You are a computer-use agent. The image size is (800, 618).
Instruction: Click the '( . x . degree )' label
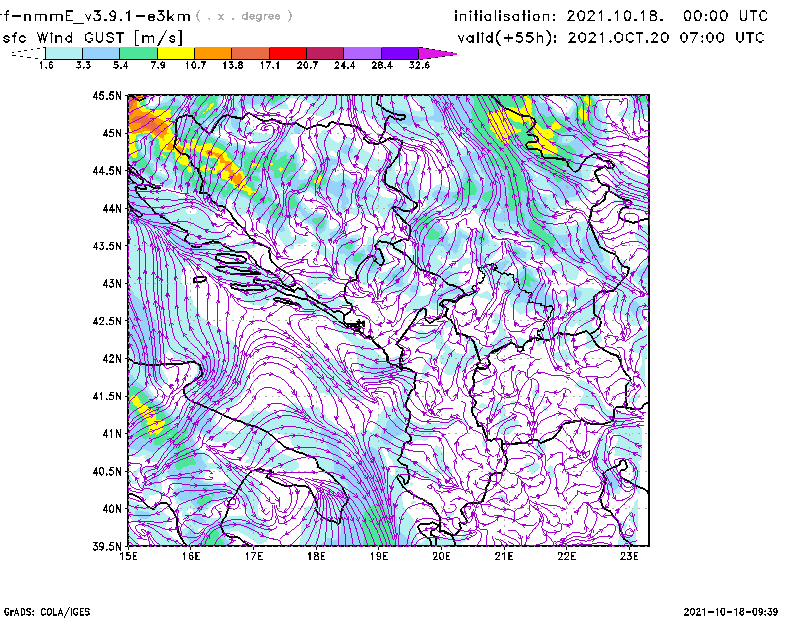[244, 16]
